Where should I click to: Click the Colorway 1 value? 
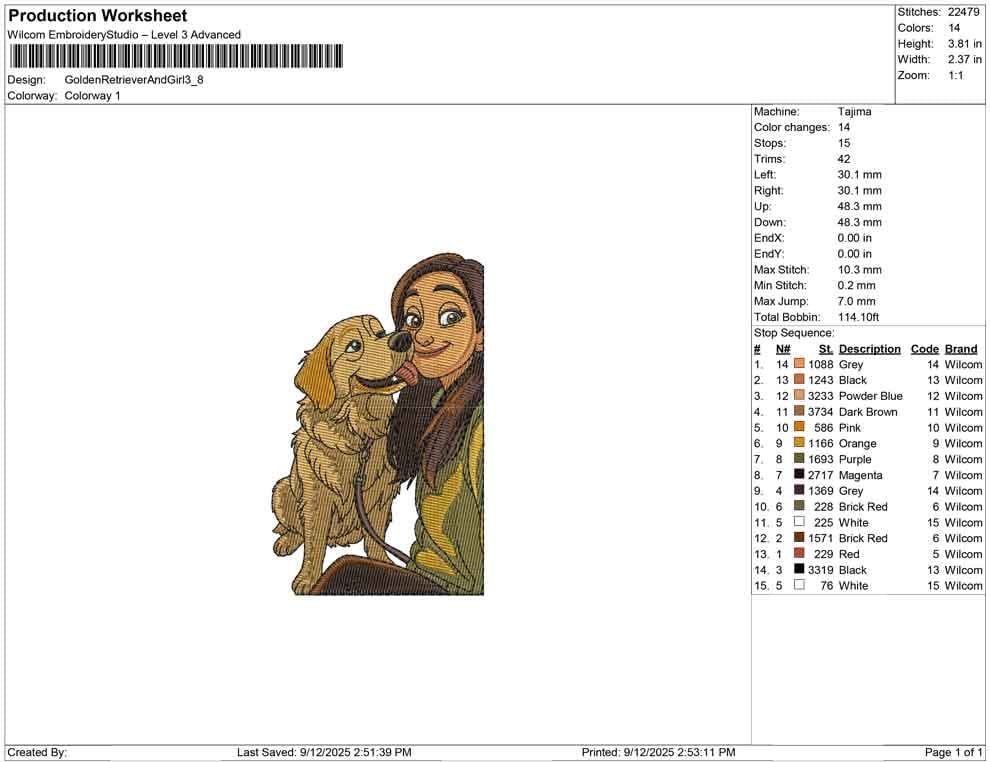pos(92,95)
